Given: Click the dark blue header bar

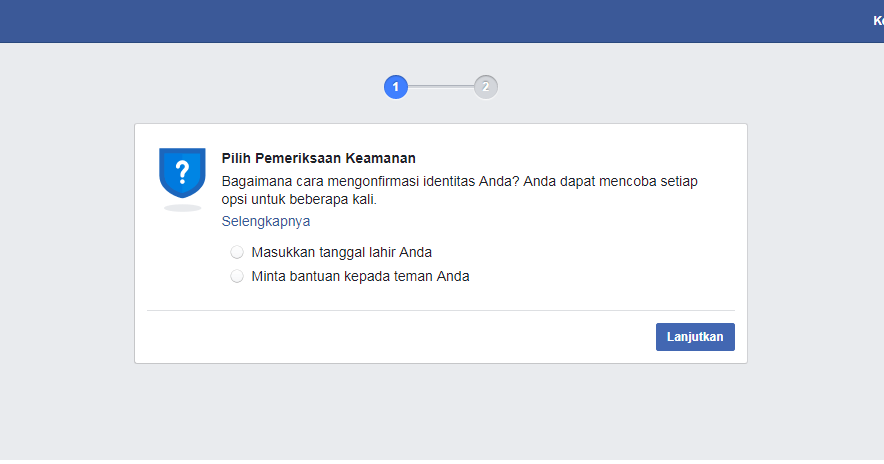Looking at the screenshot, I should (x=442, y=21).
